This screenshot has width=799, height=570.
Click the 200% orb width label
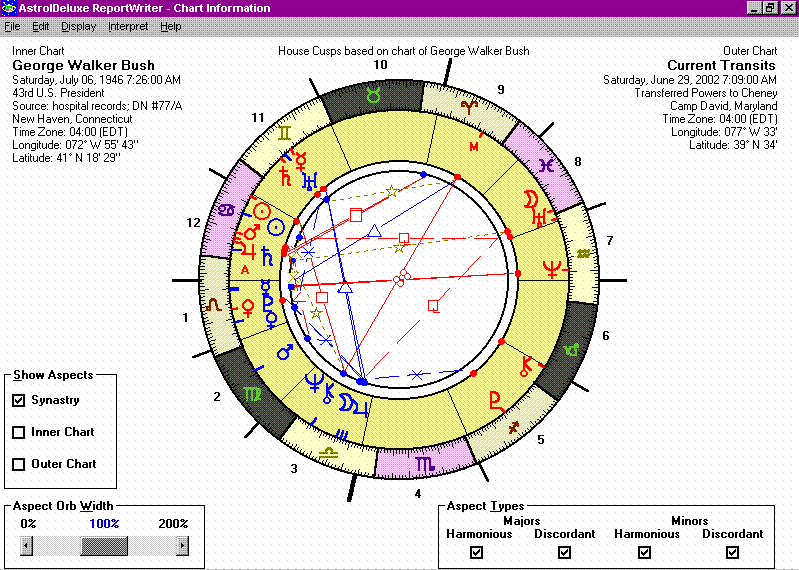click(x=173, y=524)
